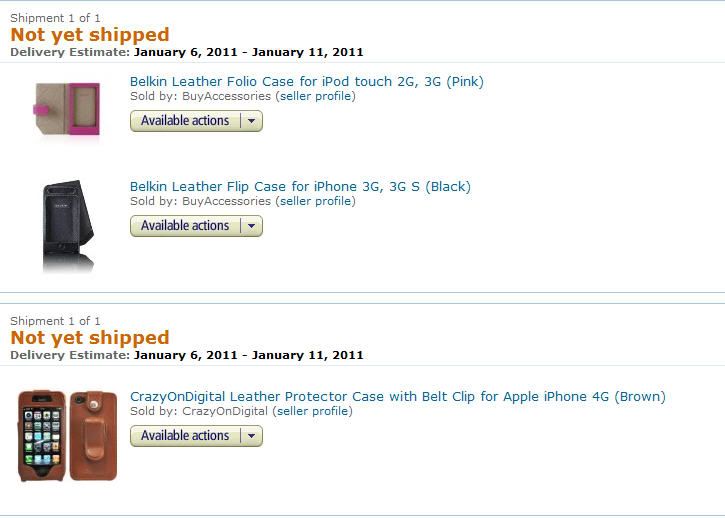Open the Belkin Leather Folio Case product link
Viewport: 725px width, 518px height.
click(x=307, y=81)
